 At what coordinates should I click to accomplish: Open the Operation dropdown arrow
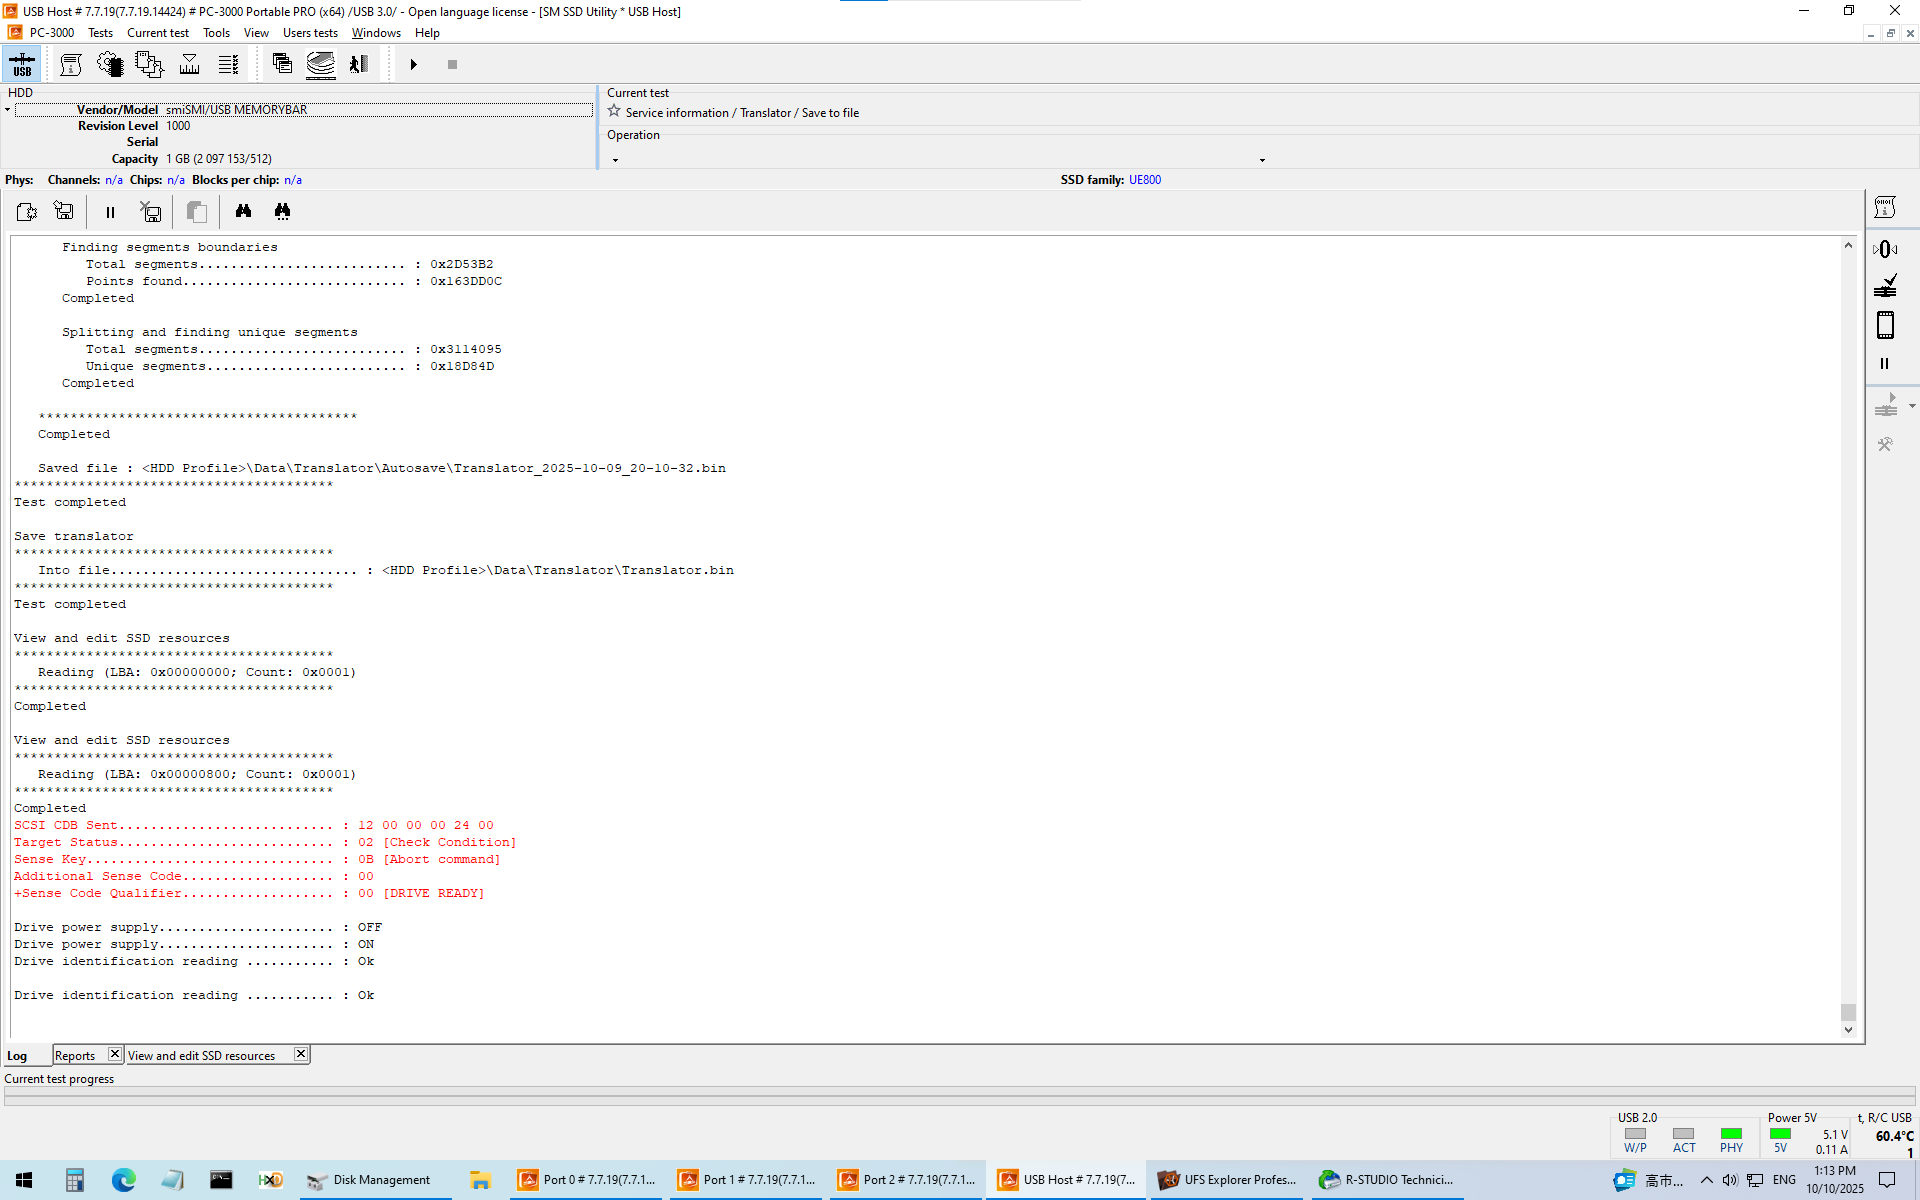tap(1262, 160)
